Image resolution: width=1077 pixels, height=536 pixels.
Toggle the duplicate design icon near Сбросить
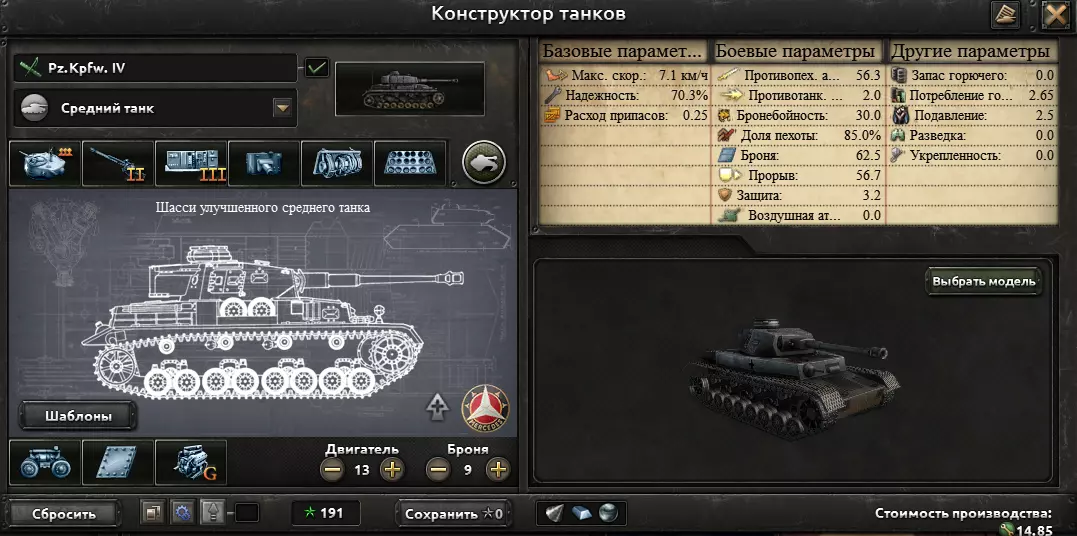[152, 513]
